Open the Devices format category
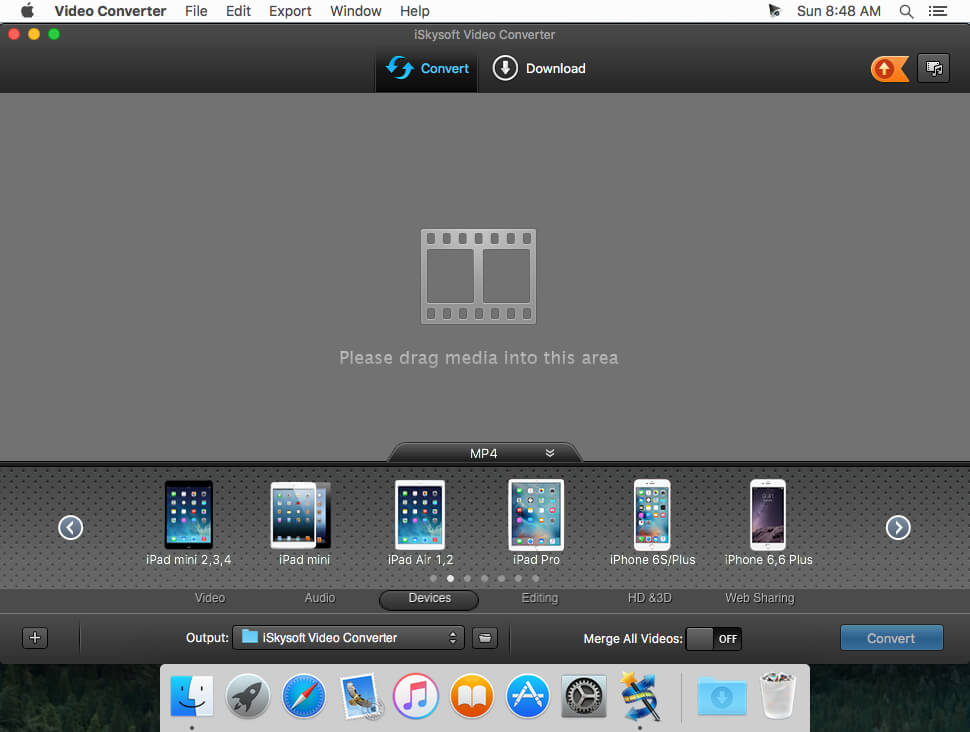The height and width of the screenshot is (732, 970). (429, 599)
